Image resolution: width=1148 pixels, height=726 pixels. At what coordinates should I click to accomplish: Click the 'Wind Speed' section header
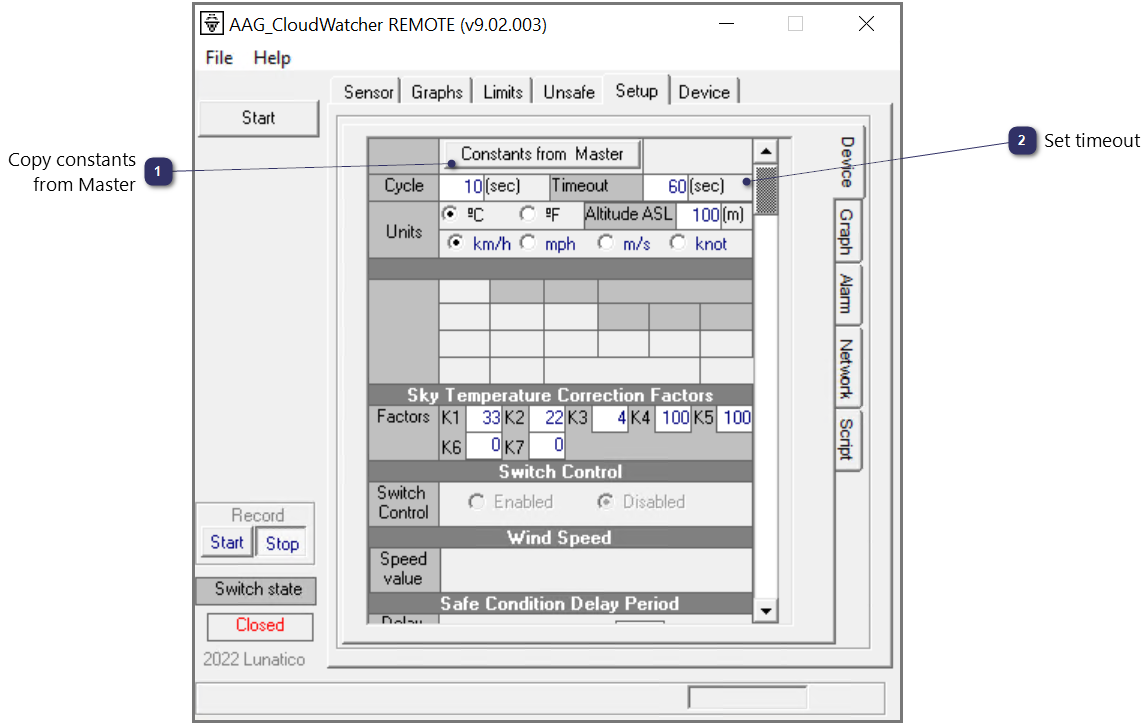559,537
